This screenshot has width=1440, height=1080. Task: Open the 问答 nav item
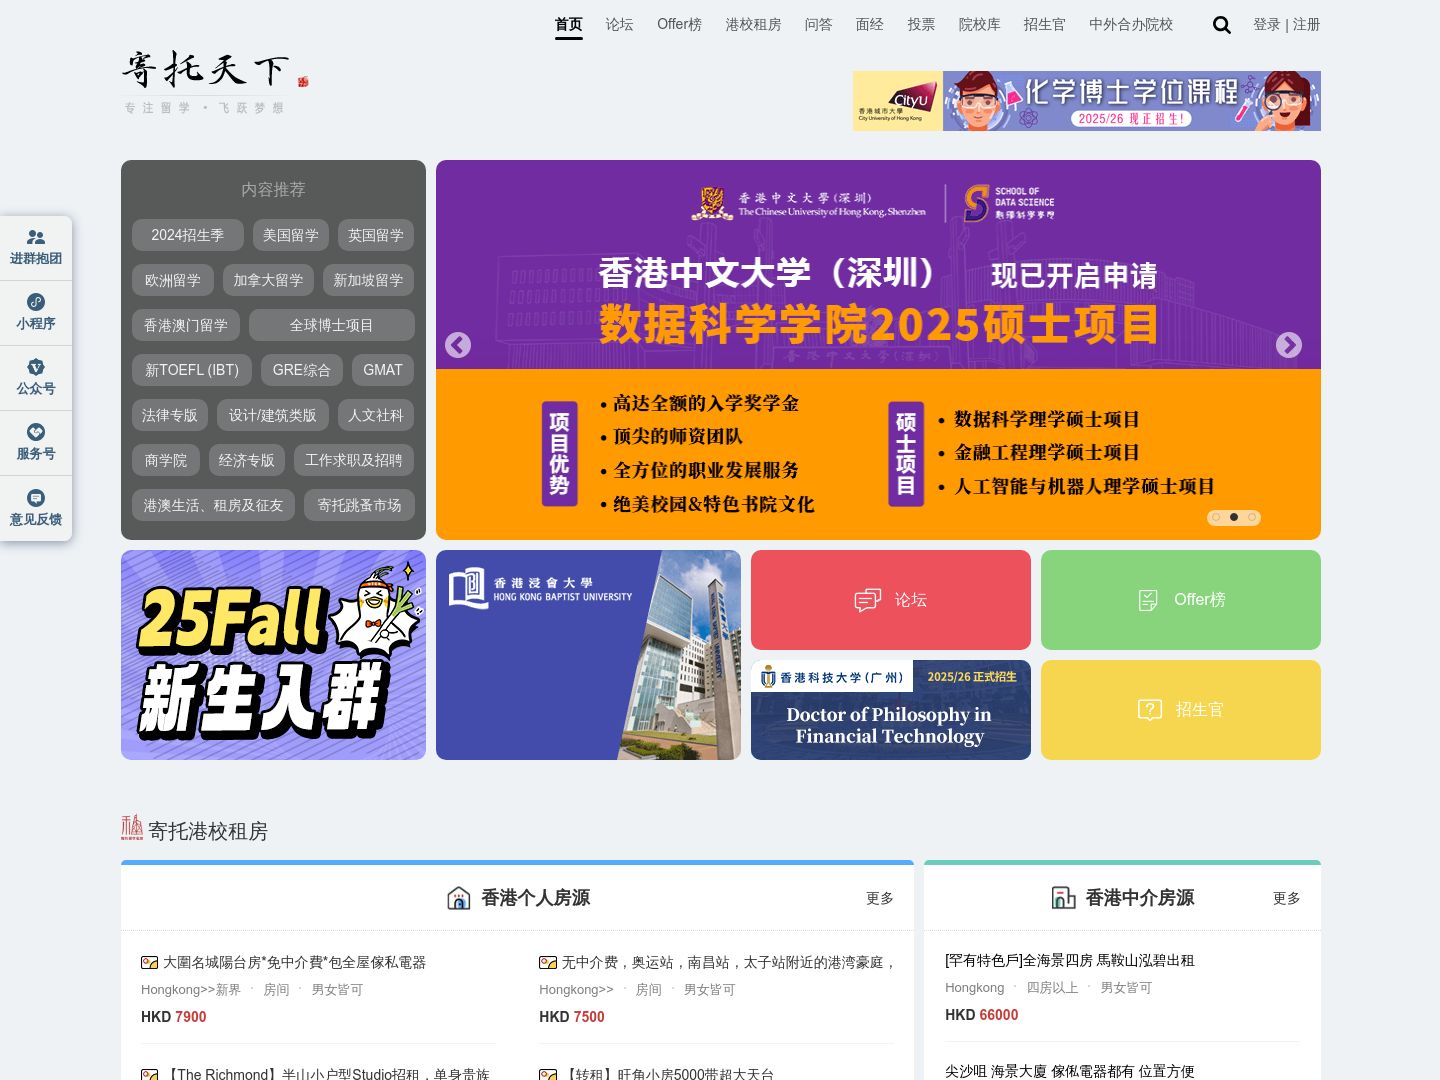[x=818, y=25]
